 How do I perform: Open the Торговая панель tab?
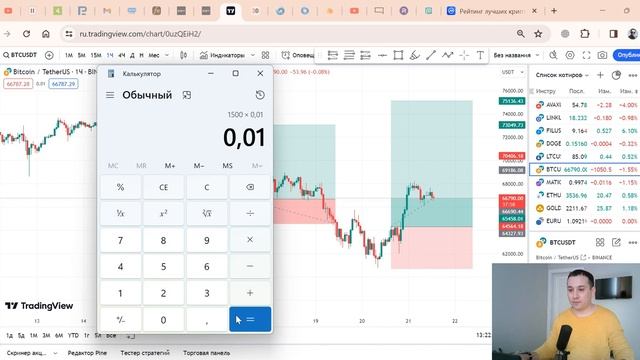(x=207, y=353)
